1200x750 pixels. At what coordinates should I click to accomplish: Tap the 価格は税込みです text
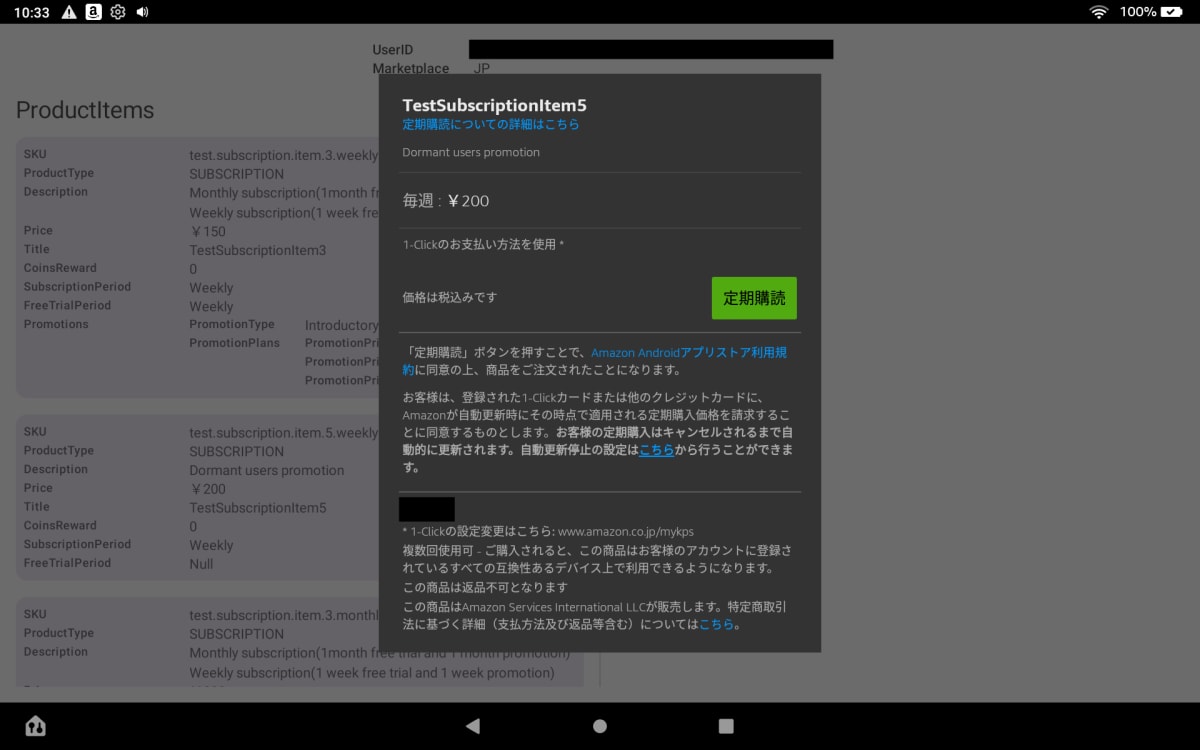pyautogui.click(x=449, y=297)
